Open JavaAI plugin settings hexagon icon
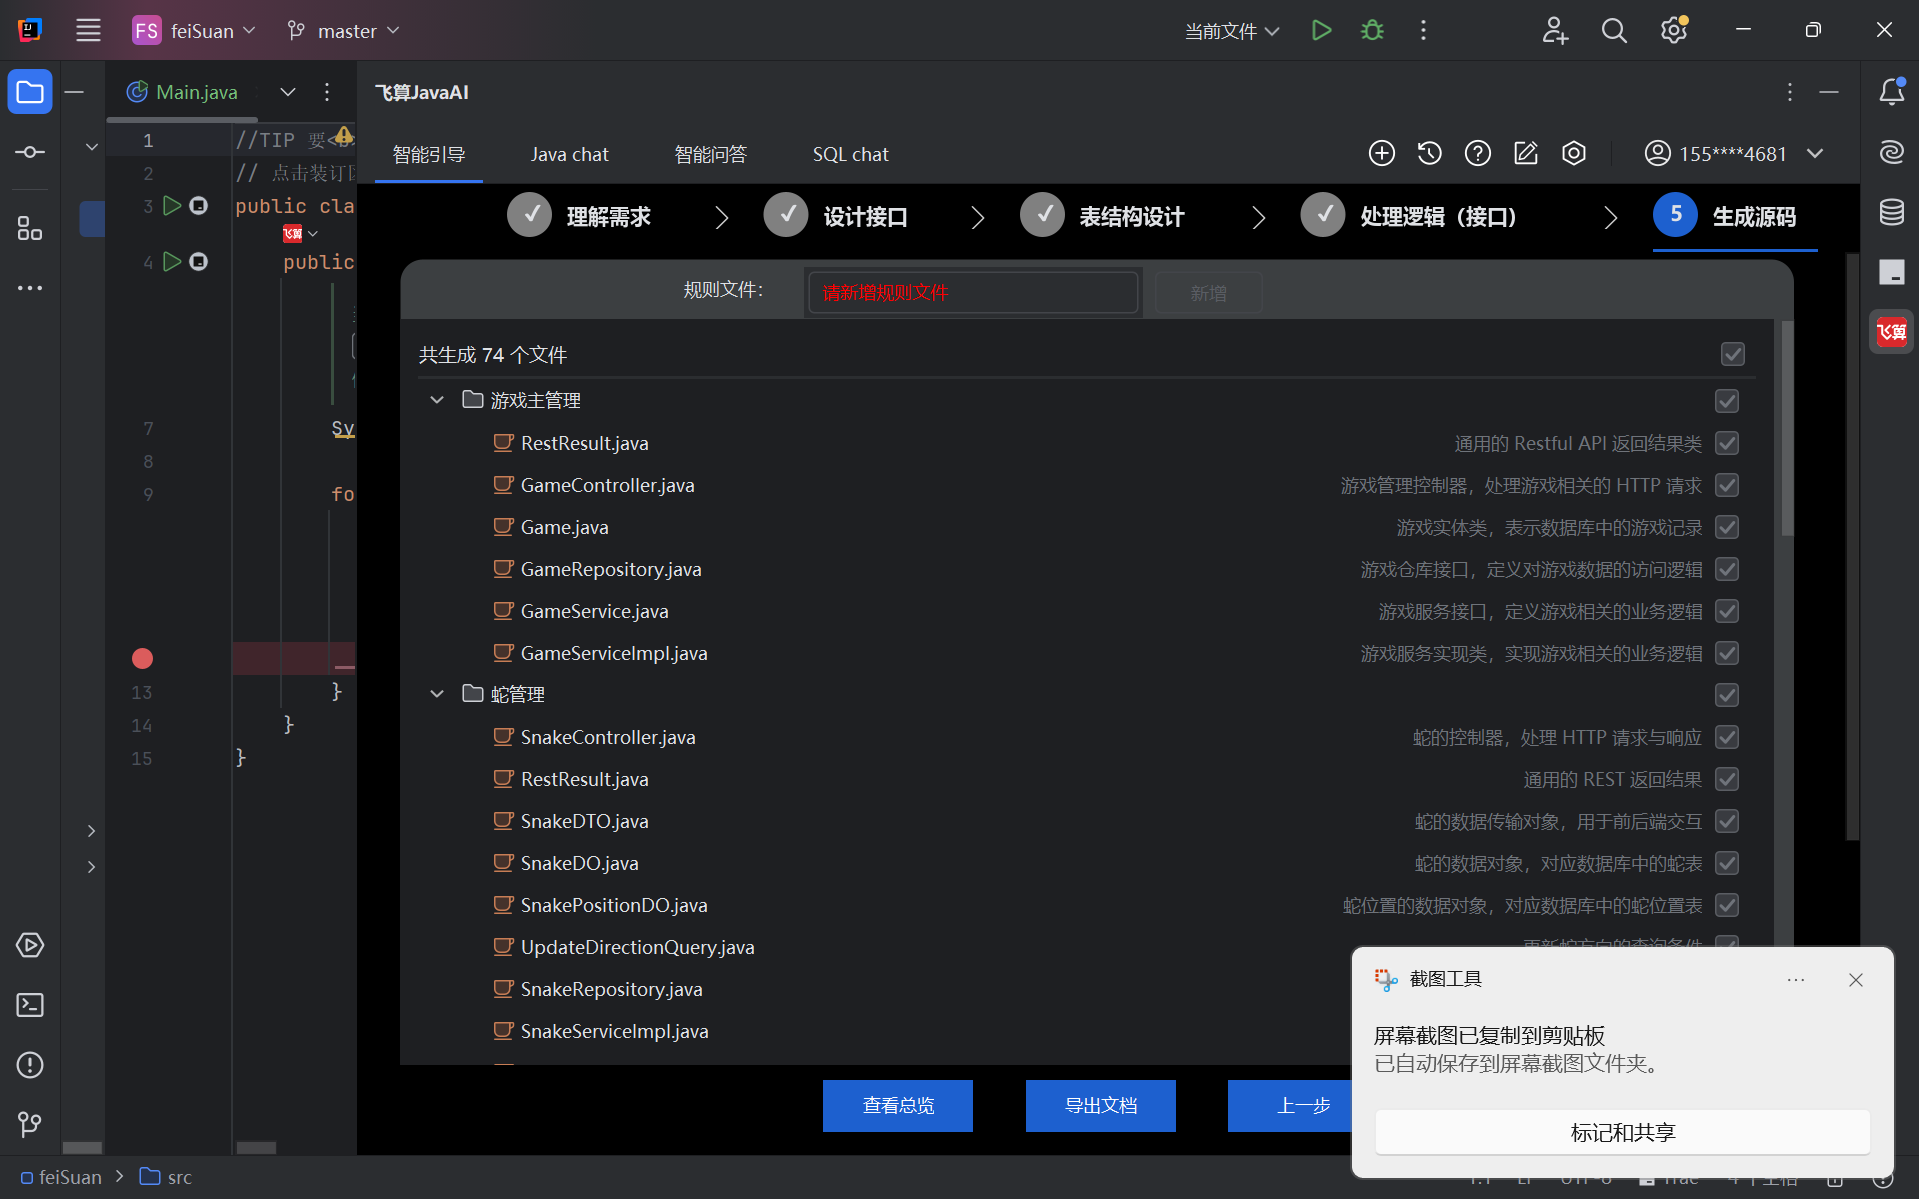This screenshot has height=1199, width=1919. (x=1574, y=153)
